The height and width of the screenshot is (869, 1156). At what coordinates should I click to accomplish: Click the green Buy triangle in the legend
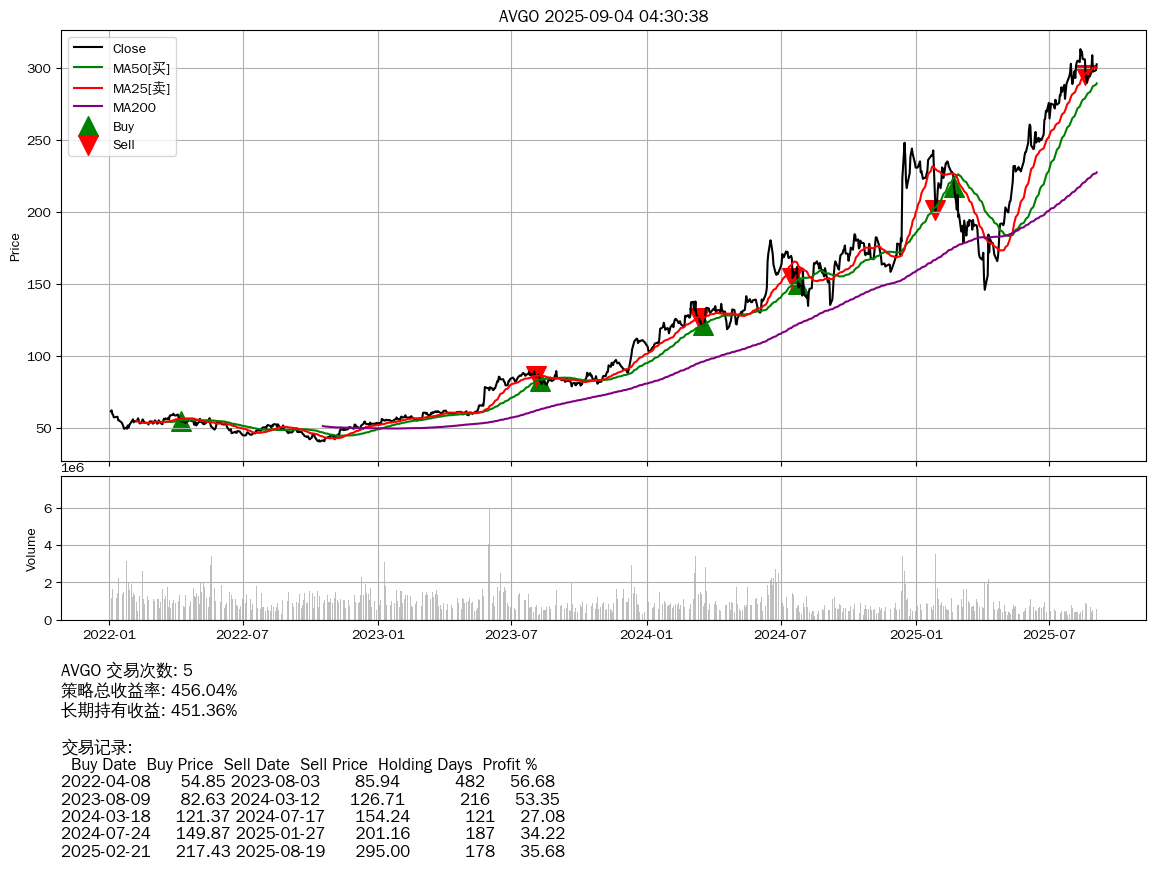click(88, 126)
